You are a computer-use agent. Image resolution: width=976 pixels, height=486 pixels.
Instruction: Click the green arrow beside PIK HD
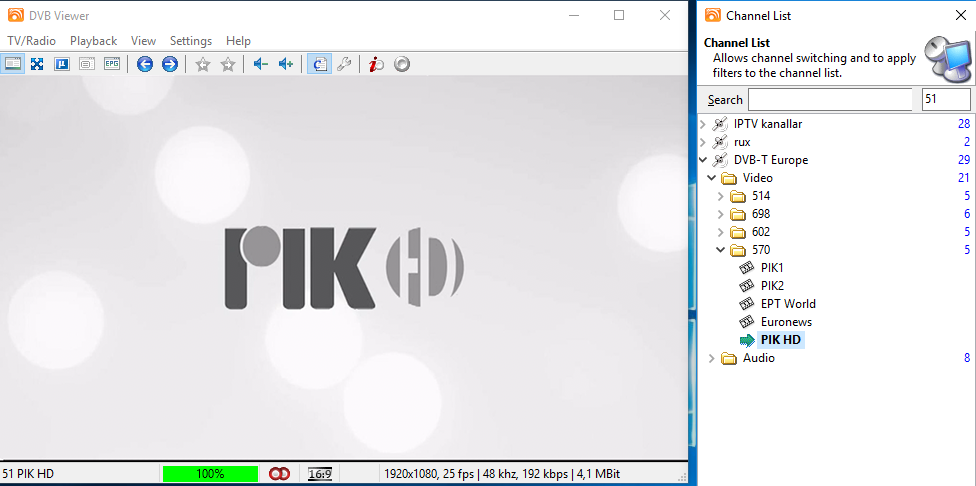pyautogui.click(x=747, y=340)
